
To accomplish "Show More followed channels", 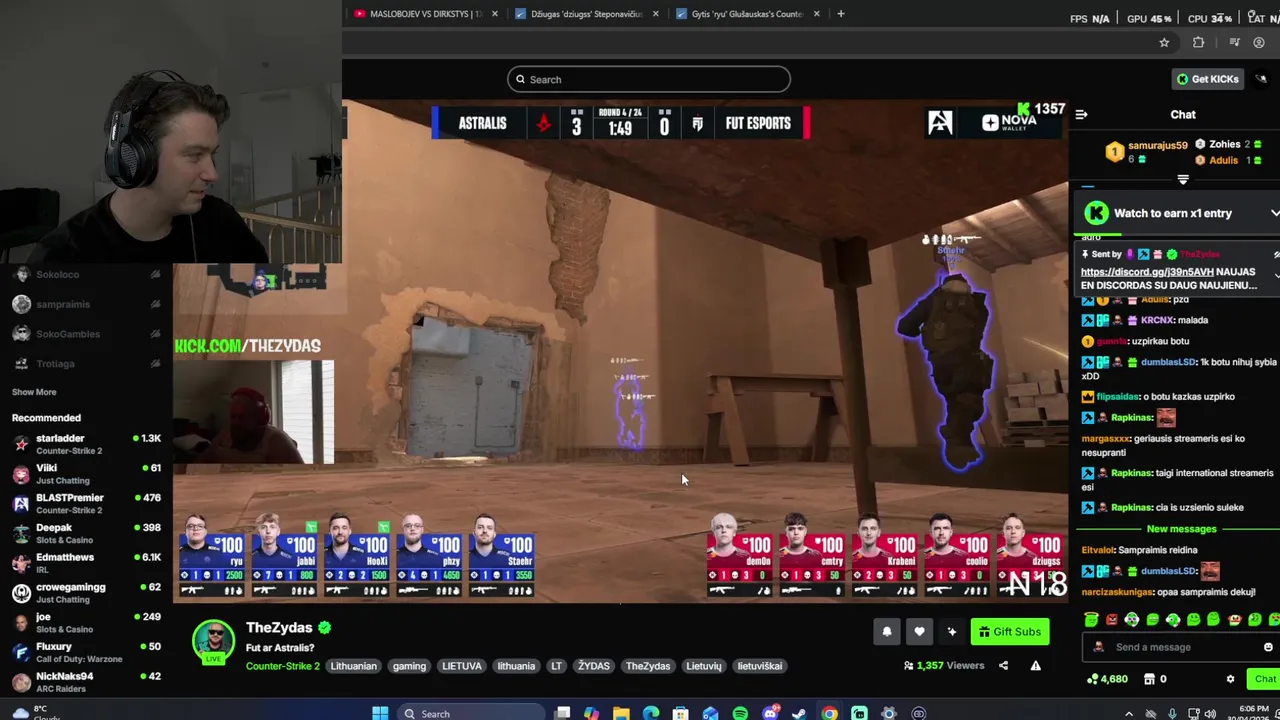I will [x=34, y=392].
